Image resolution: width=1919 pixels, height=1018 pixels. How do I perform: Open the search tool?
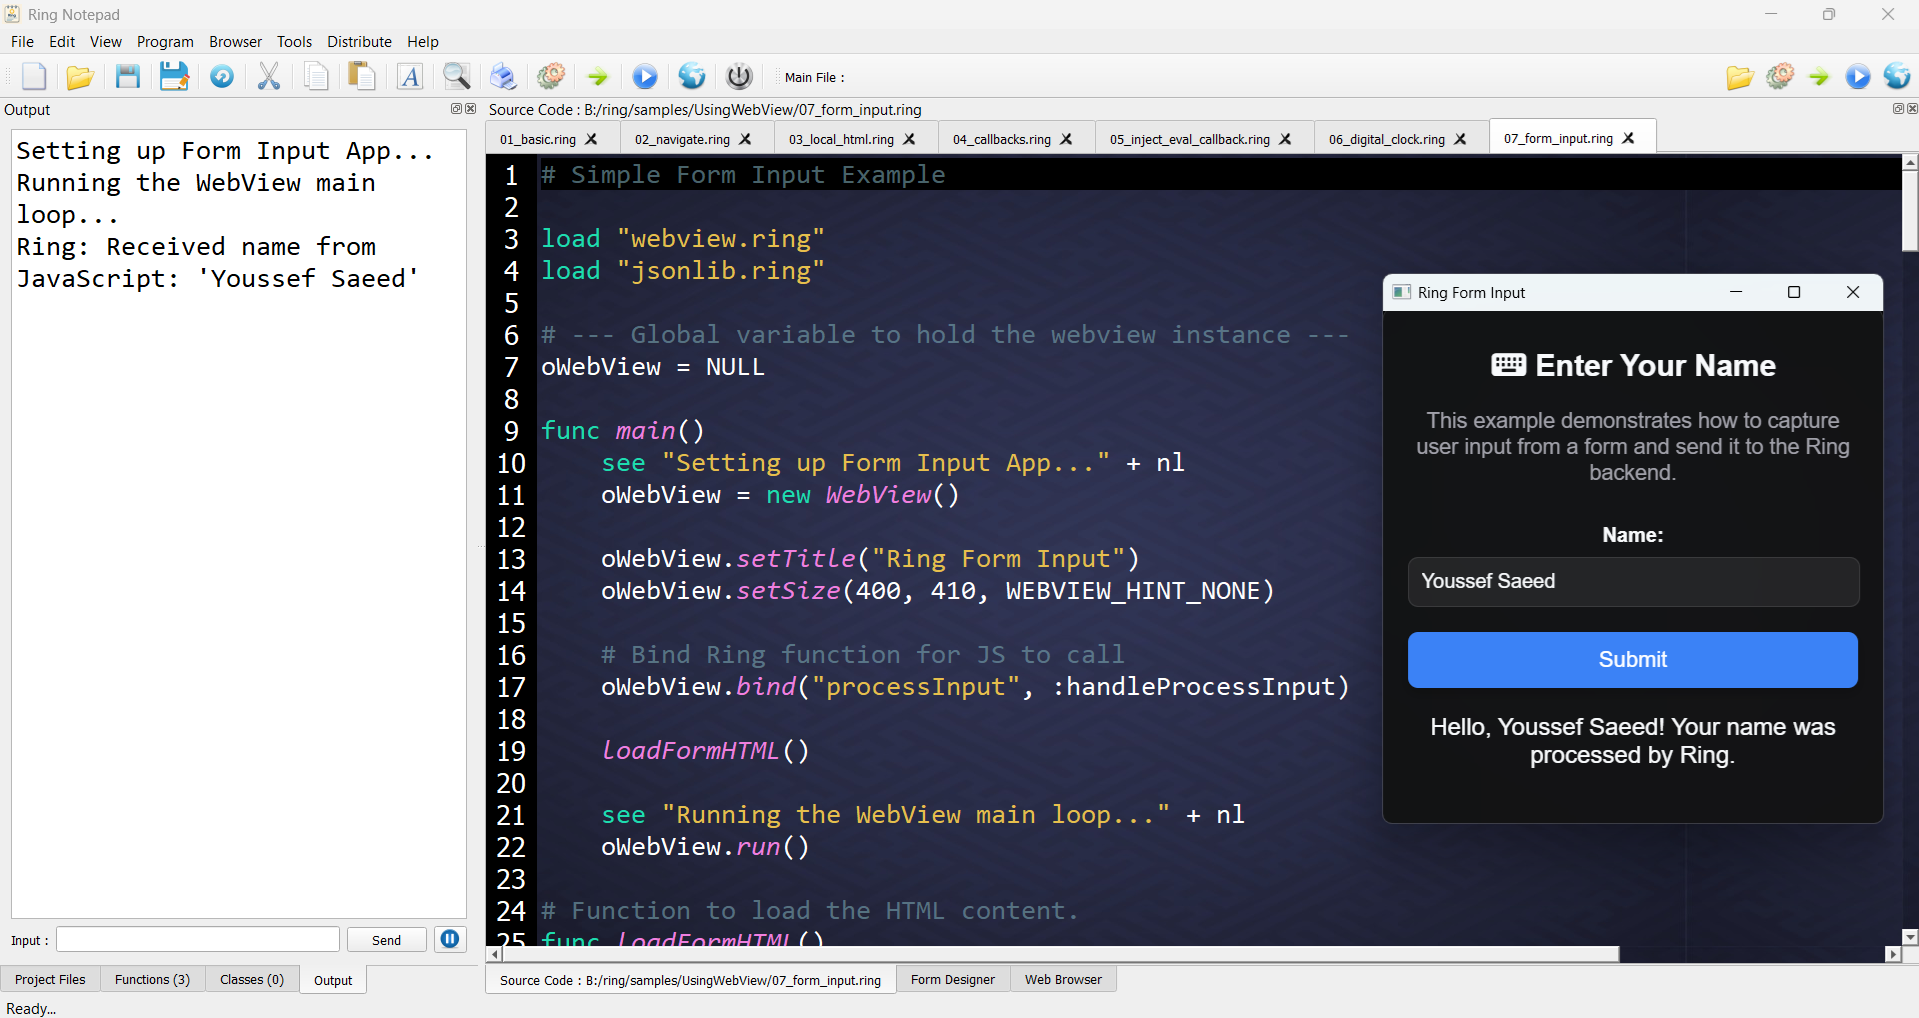tap(456, 76)
